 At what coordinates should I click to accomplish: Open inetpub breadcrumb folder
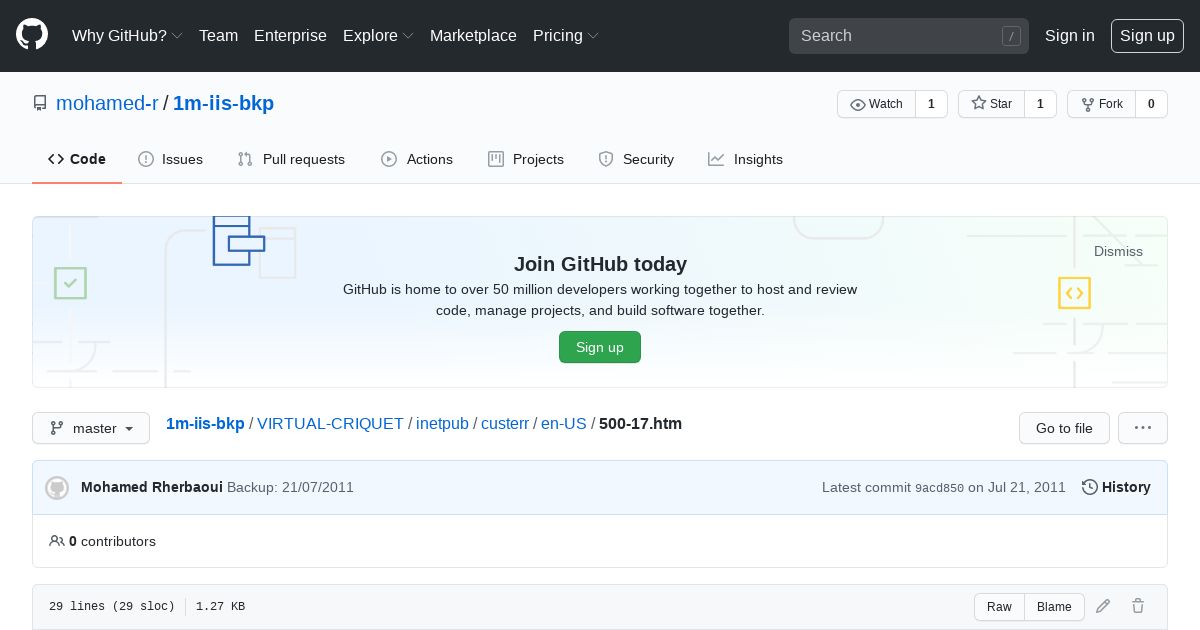[442, 423]
